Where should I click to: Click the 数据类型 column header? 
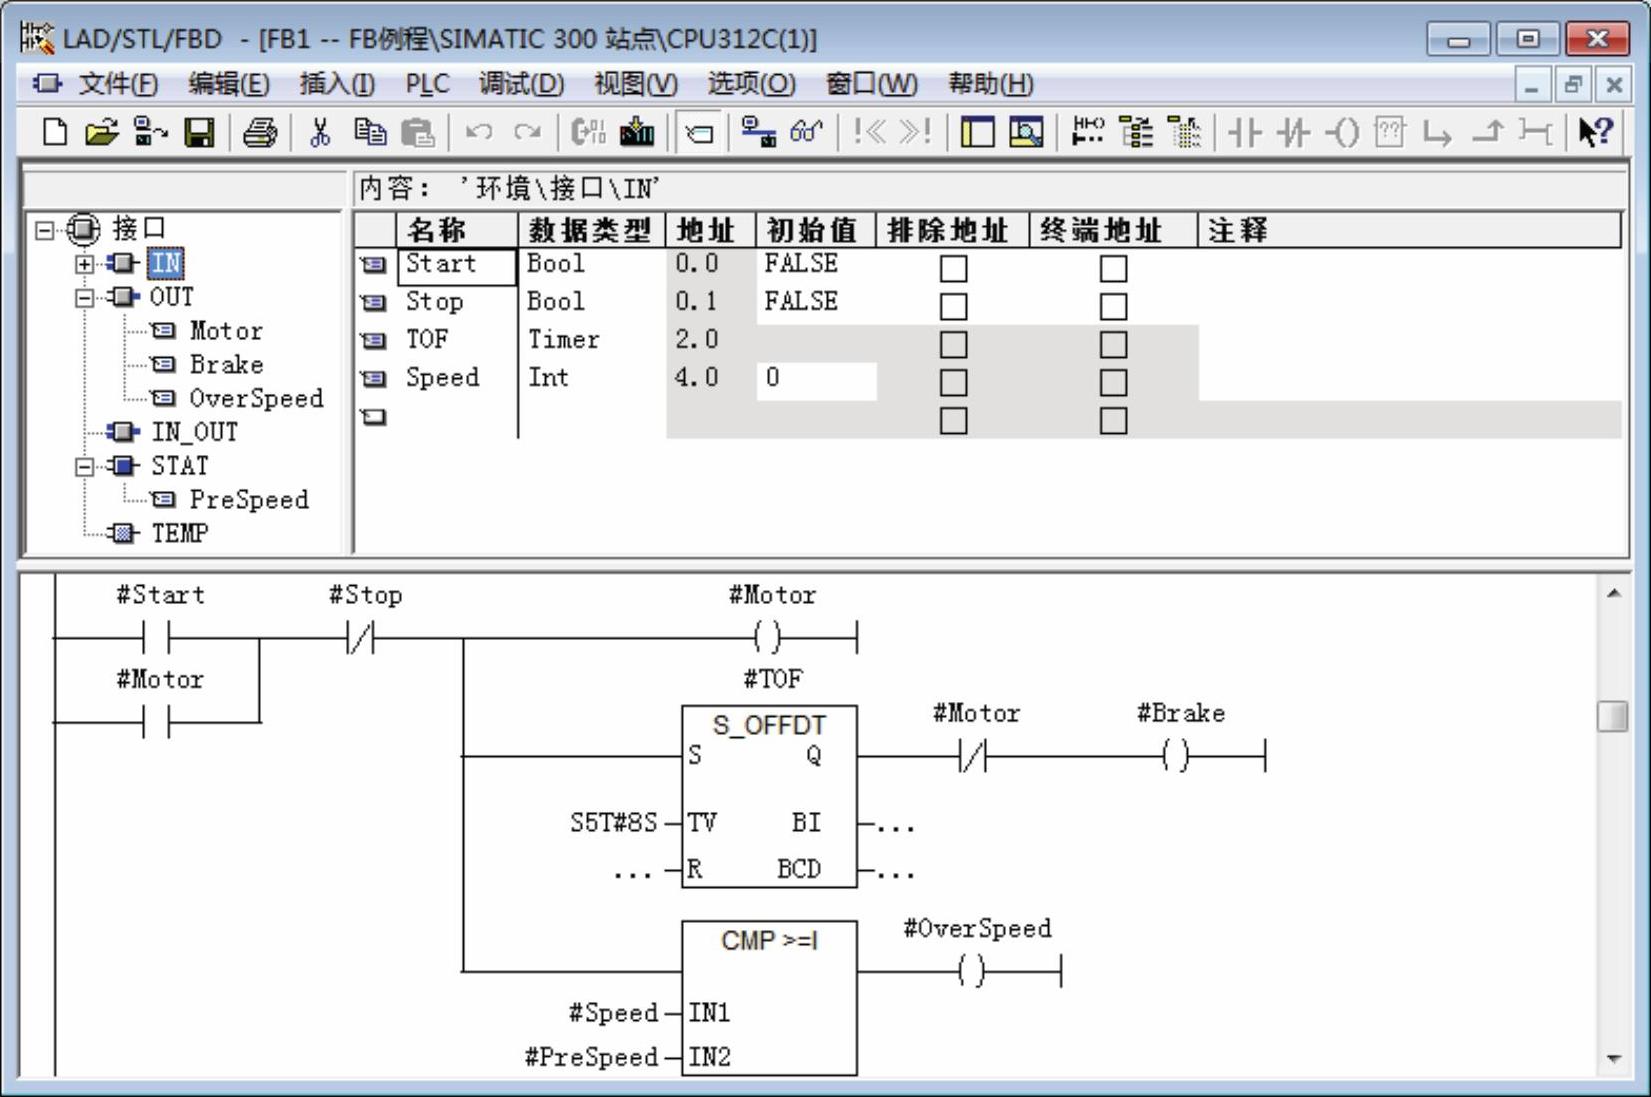click(x=592, y=231)
